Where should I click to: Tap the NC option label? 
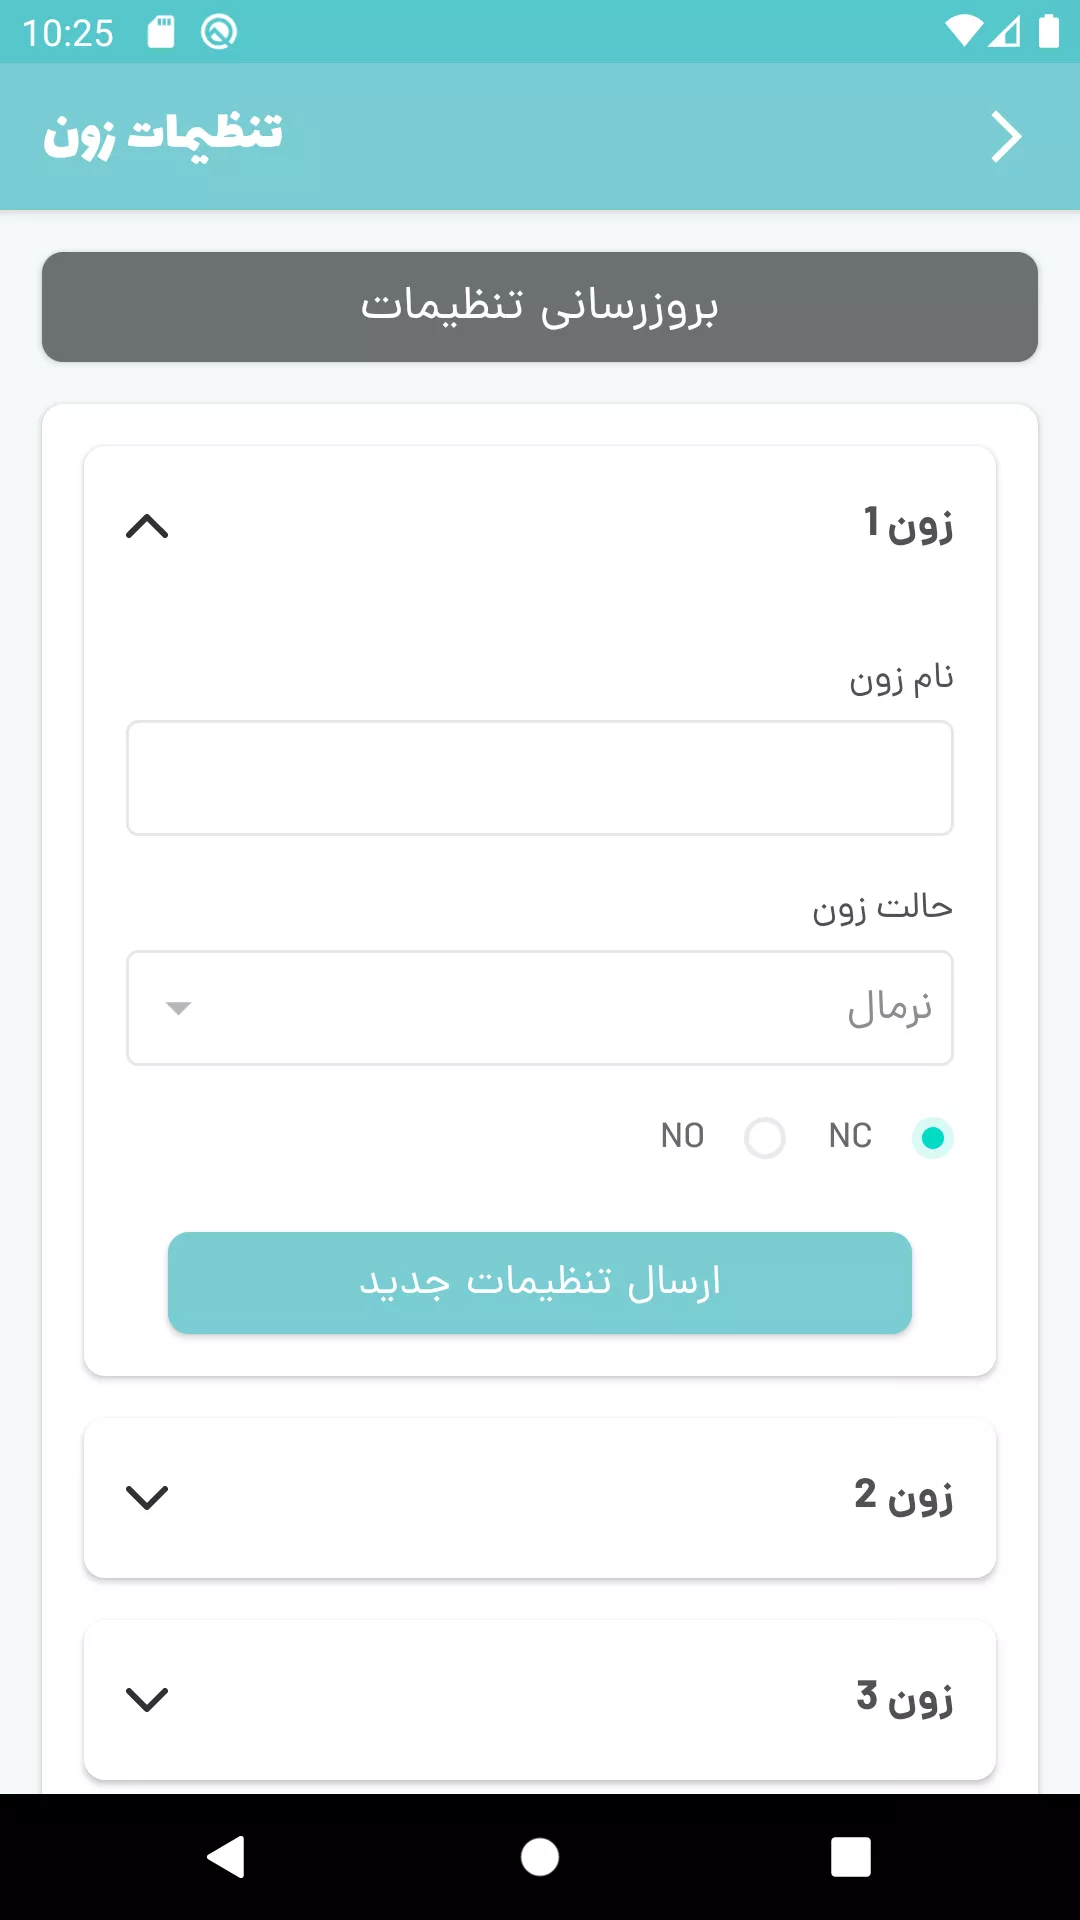850,1136
